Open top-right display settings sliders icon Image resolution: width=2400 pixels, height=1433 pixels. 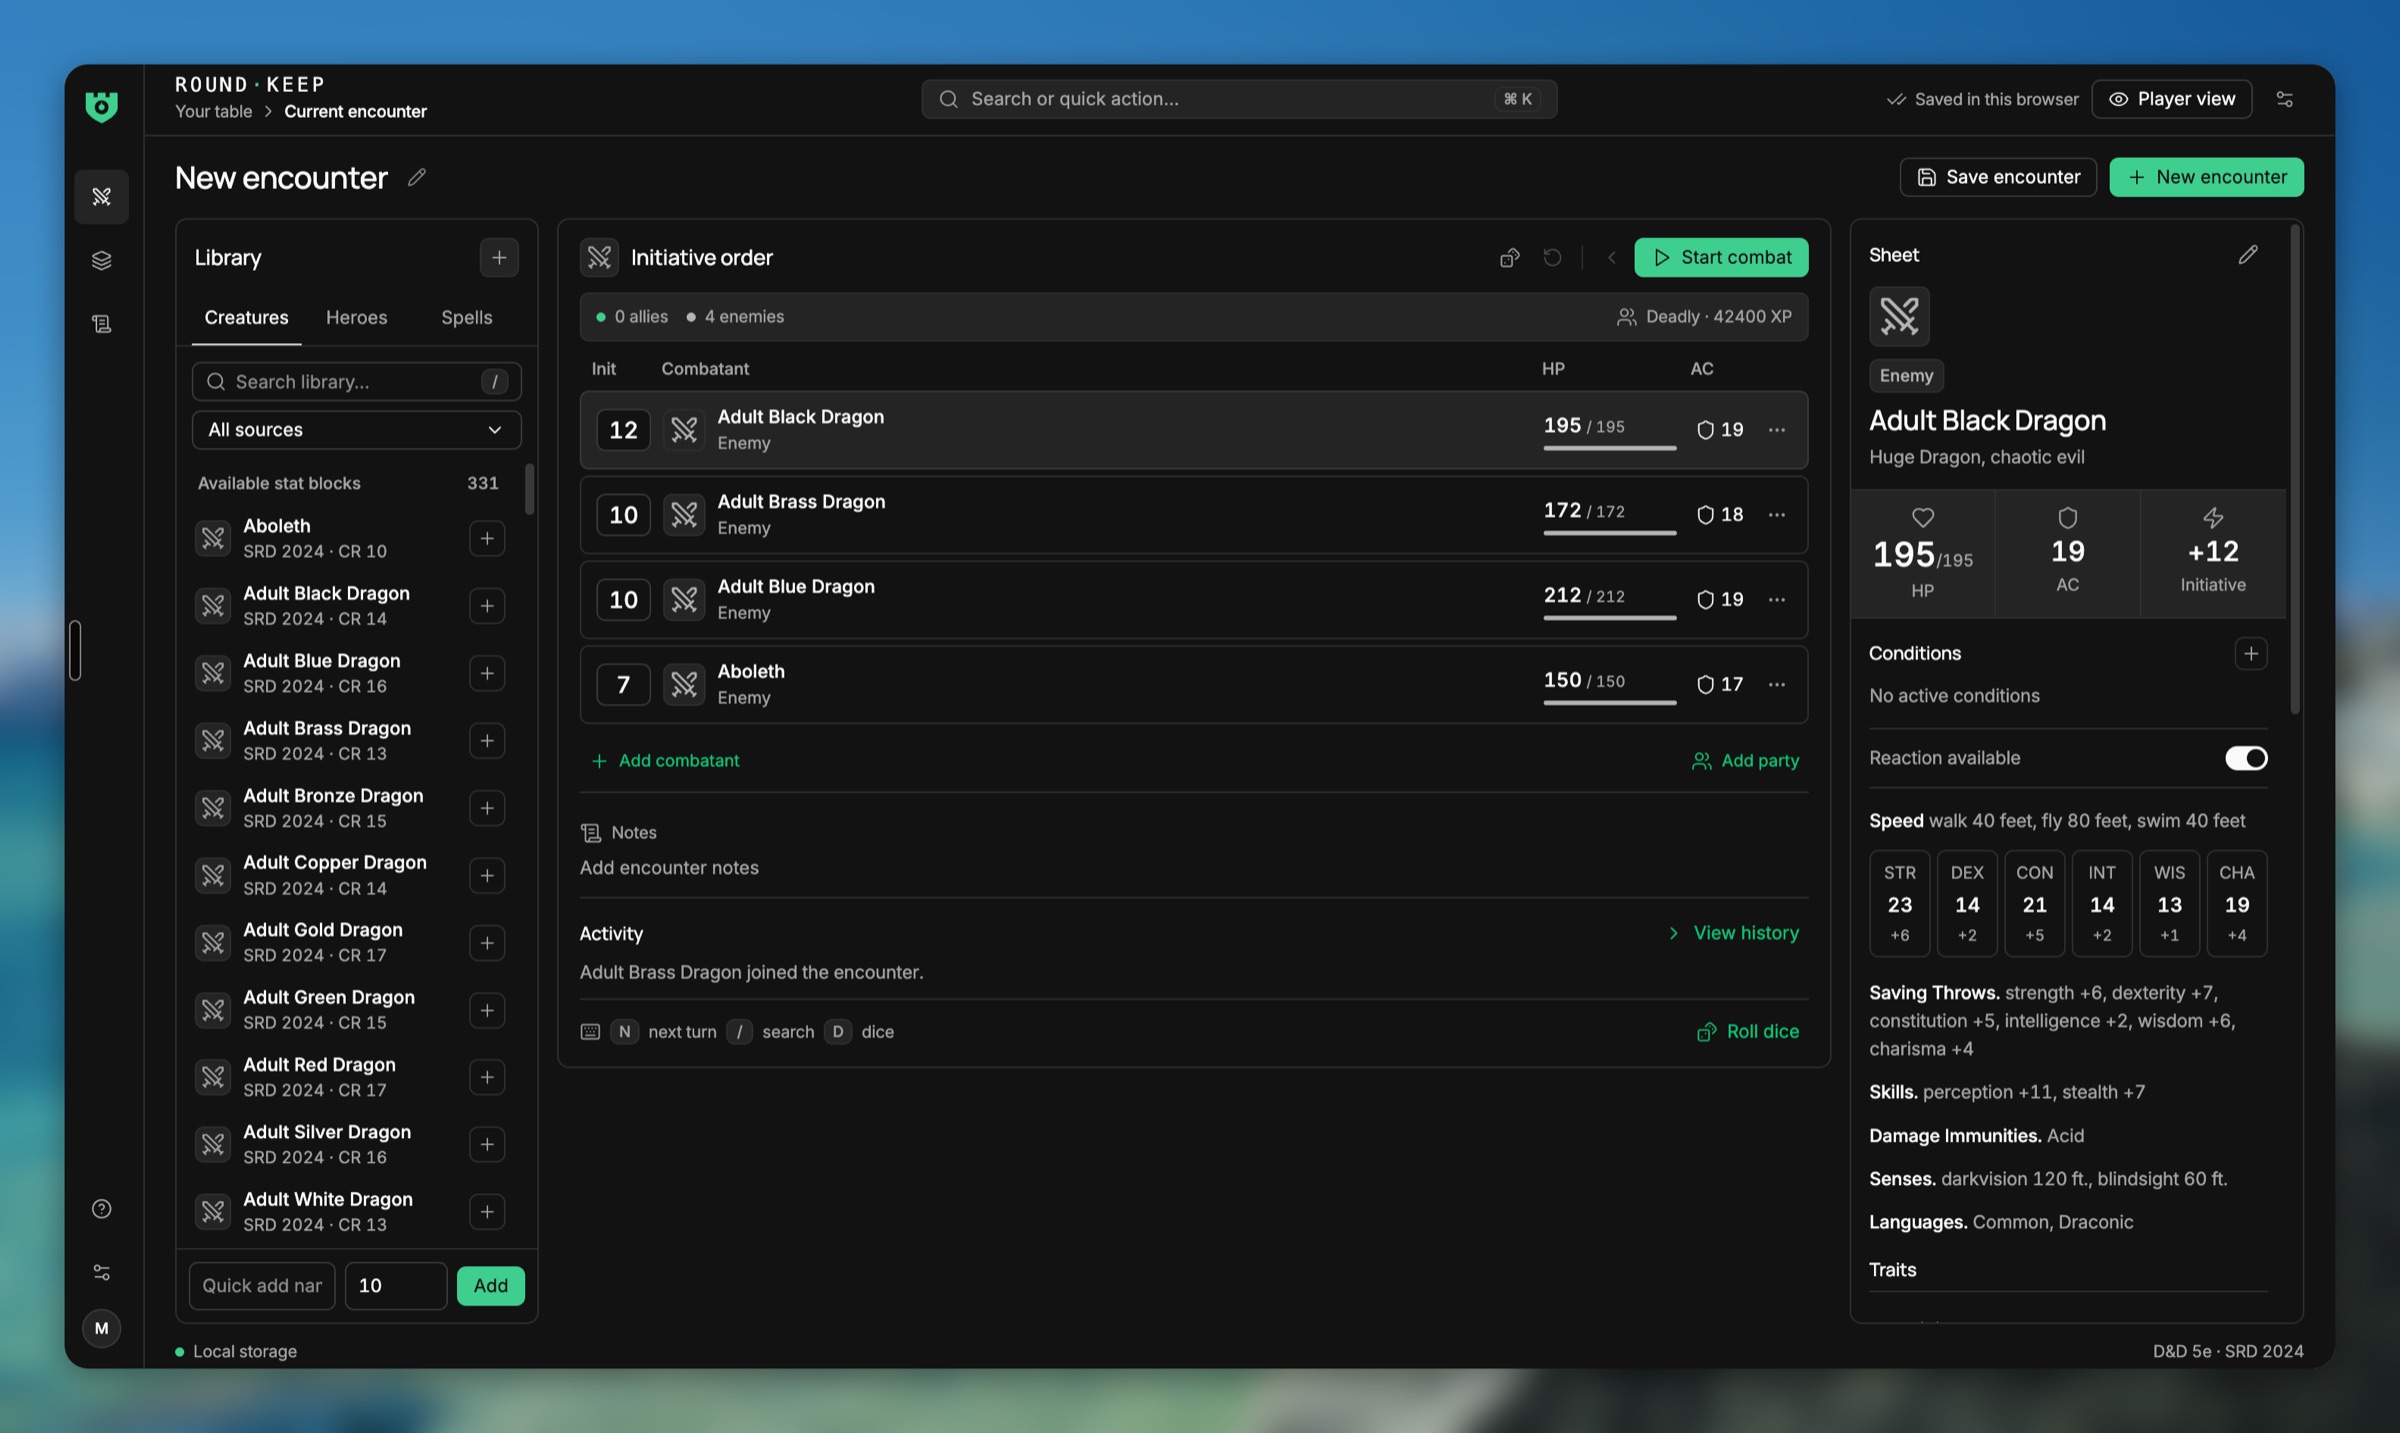pos(2285,99)
